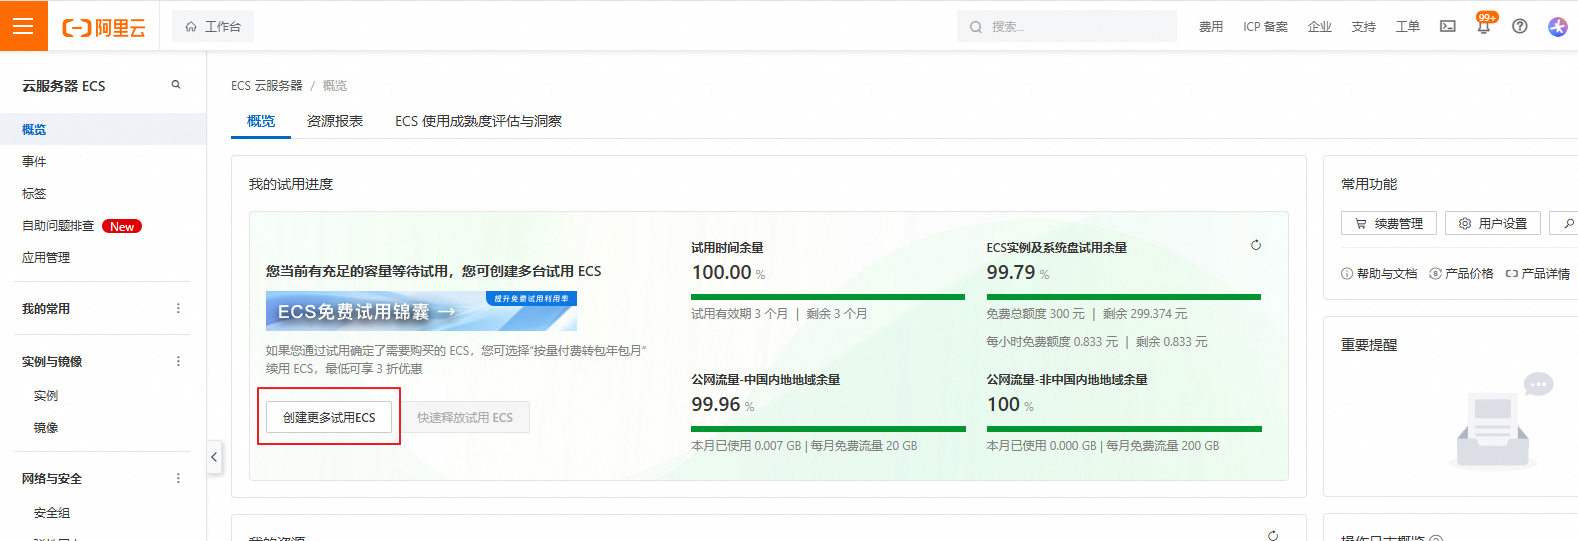
Task: Open the notifications bell icon
Action: click(x=1484, y=26)
